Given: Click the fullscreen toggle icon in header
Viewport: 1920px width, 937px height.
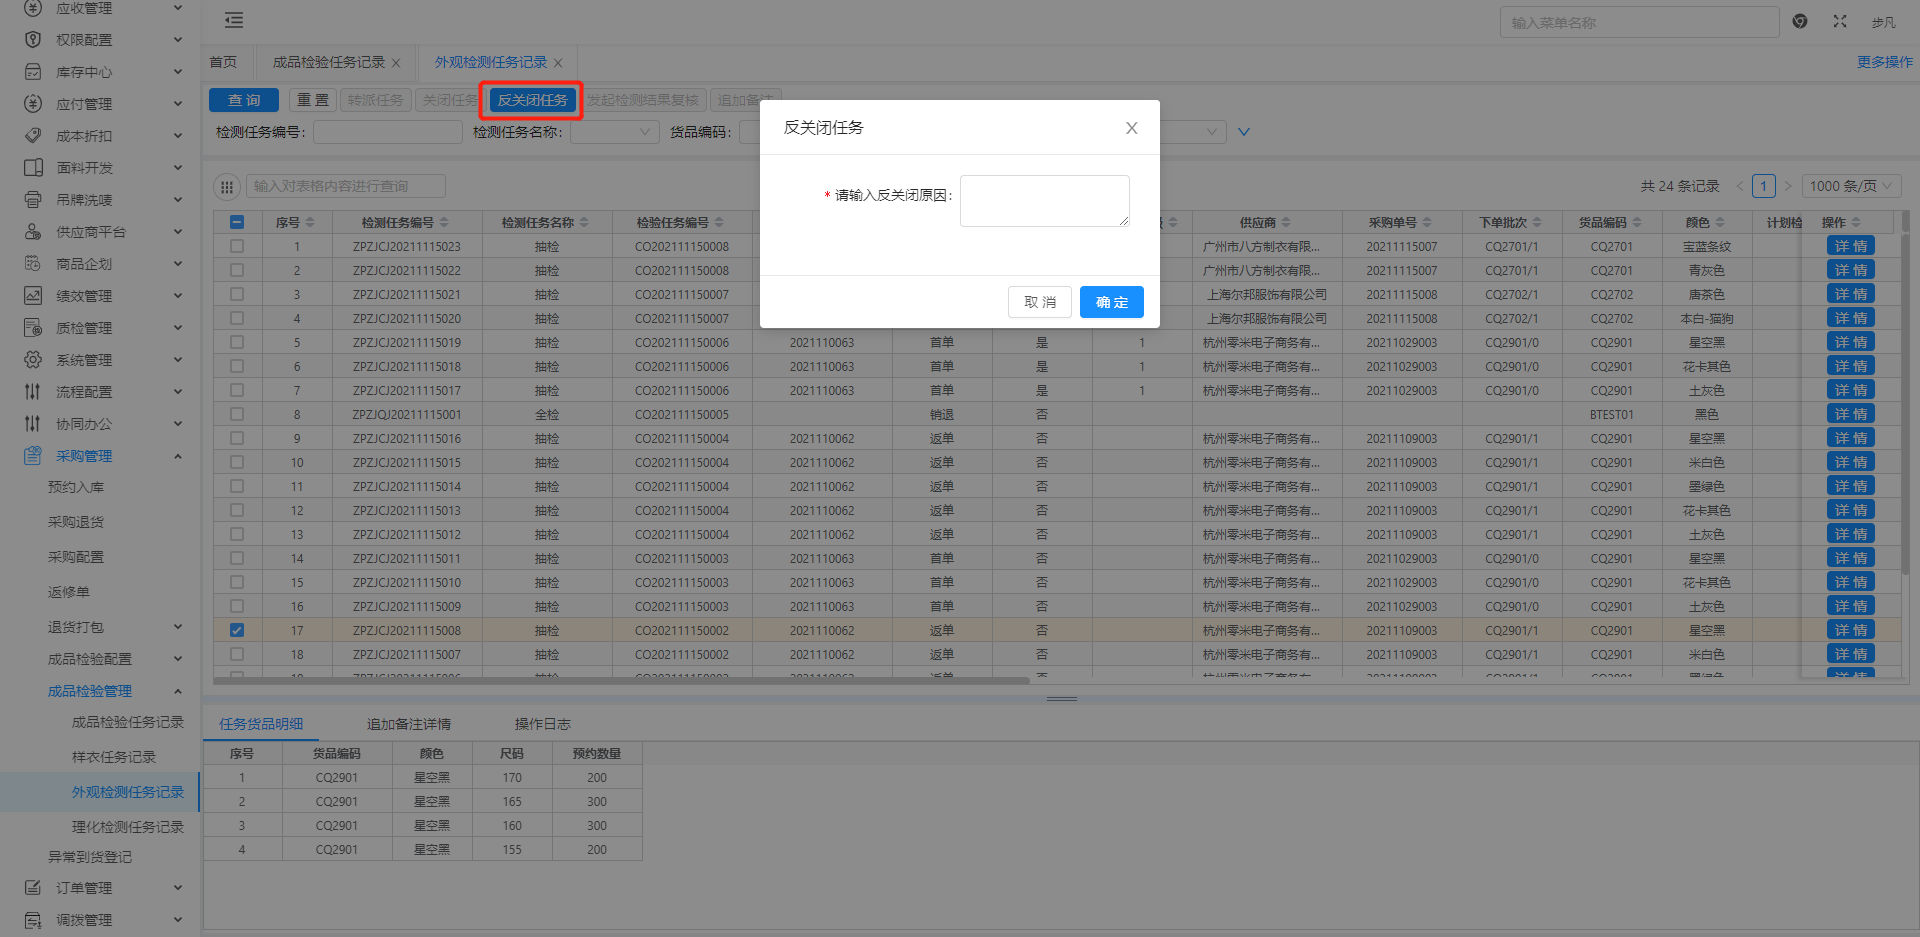Looking at the screenshot, I should coord(1840,21).
